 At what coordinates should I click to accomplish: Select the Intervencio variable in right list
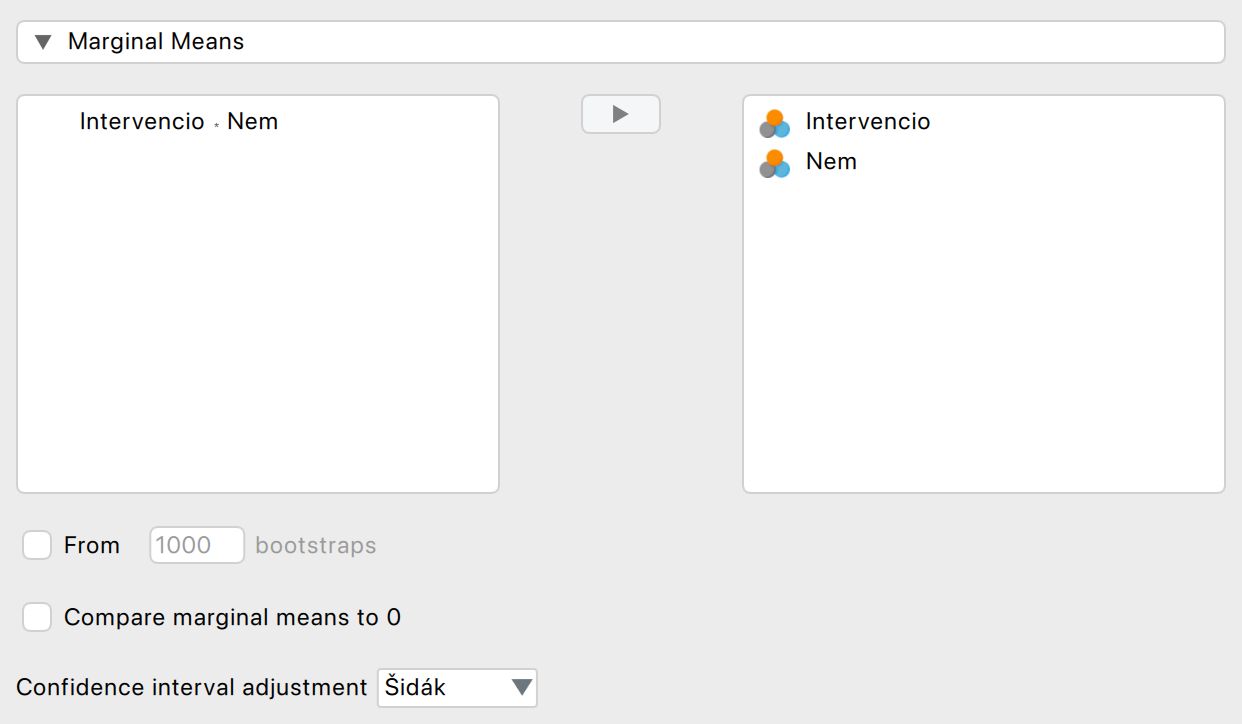pyautogui.click(x=867, y=122)
